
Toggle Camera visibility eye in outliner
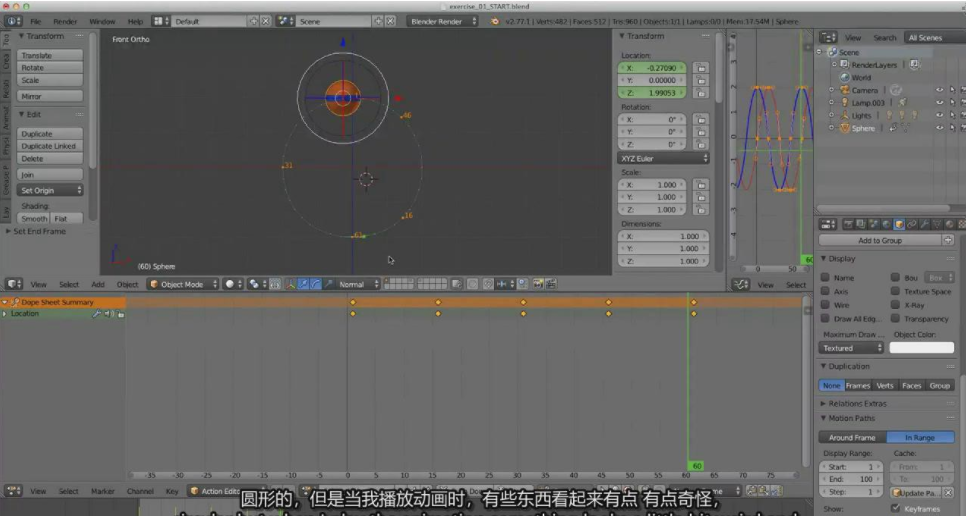(940, 91)
